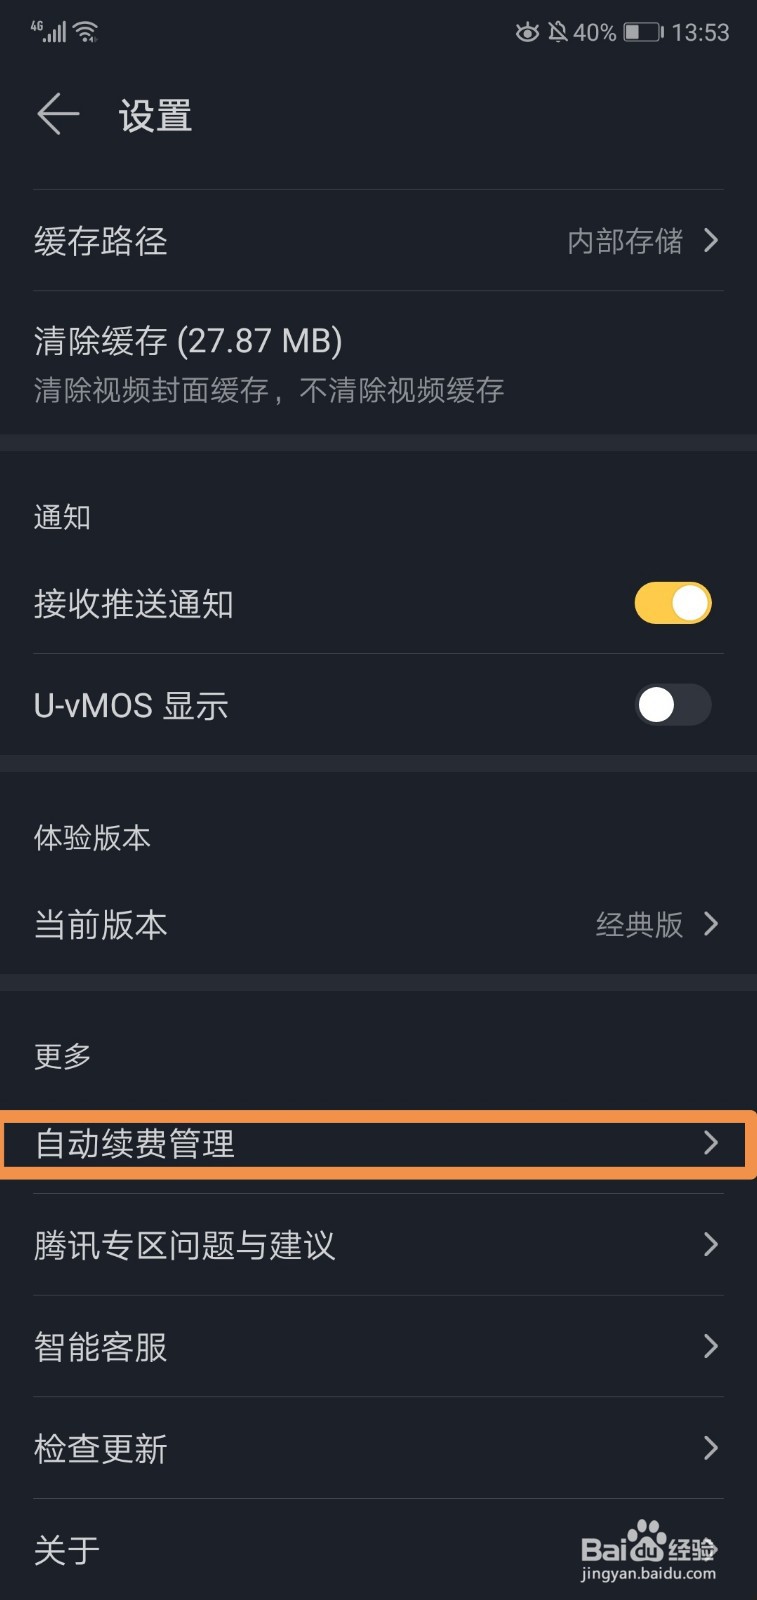The image size is (757, 1600).
Task: Open the 关于 about entry
Action: (x=67, y=1550)
